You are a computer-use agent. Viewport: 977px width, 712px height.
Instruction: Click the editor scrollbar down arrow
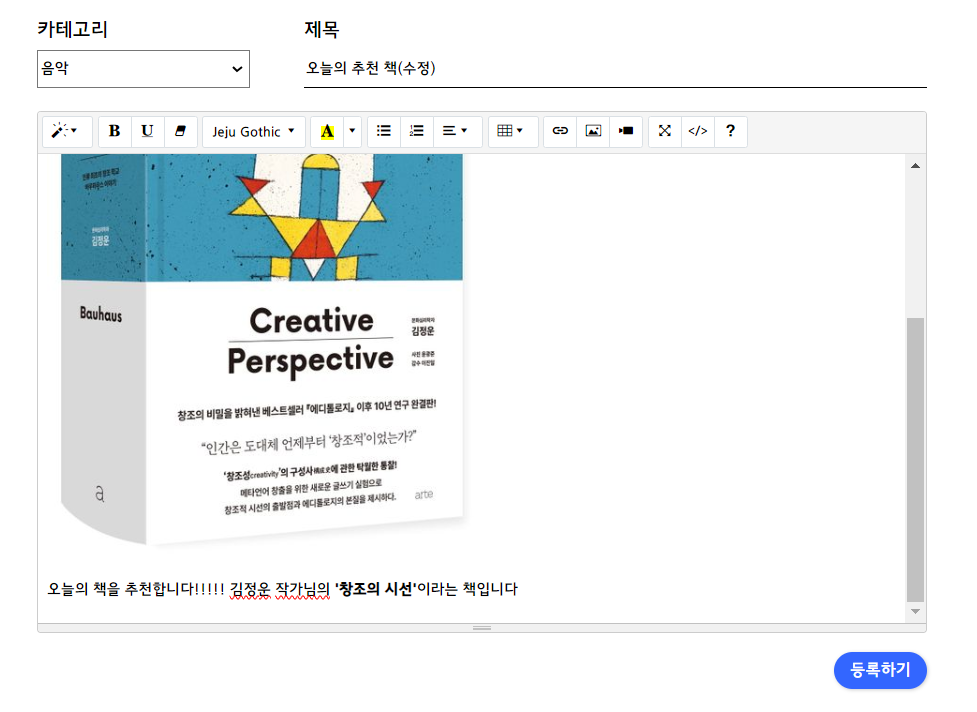coord(915,611)
